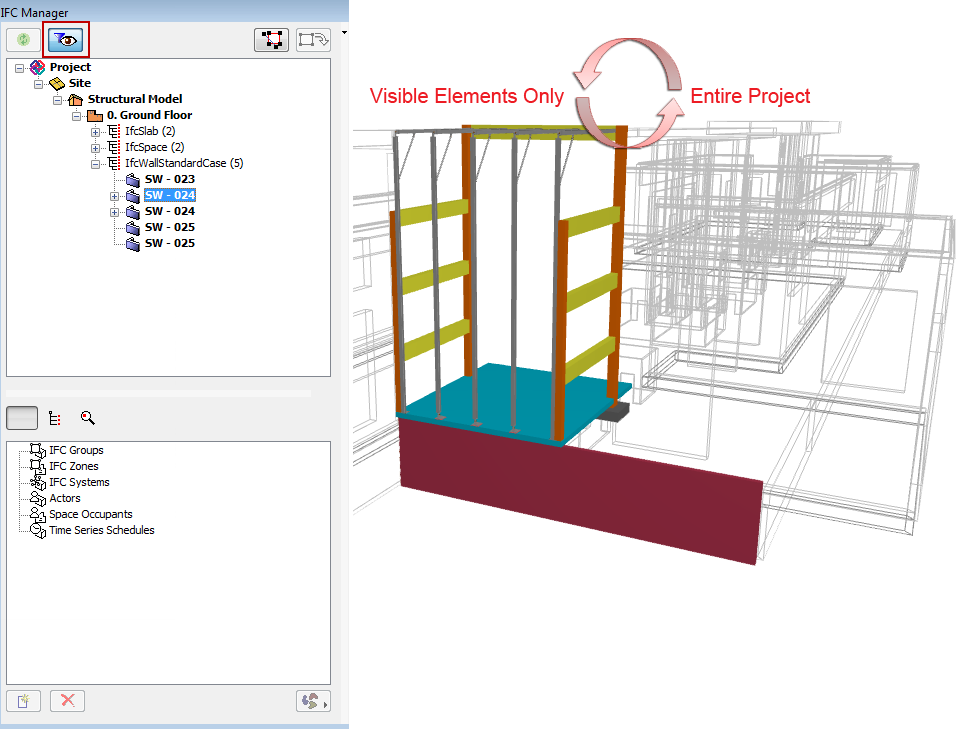The image size is (967, 736).
Task: Expand the IfcSpace (2) group
Action: point(95,148)
